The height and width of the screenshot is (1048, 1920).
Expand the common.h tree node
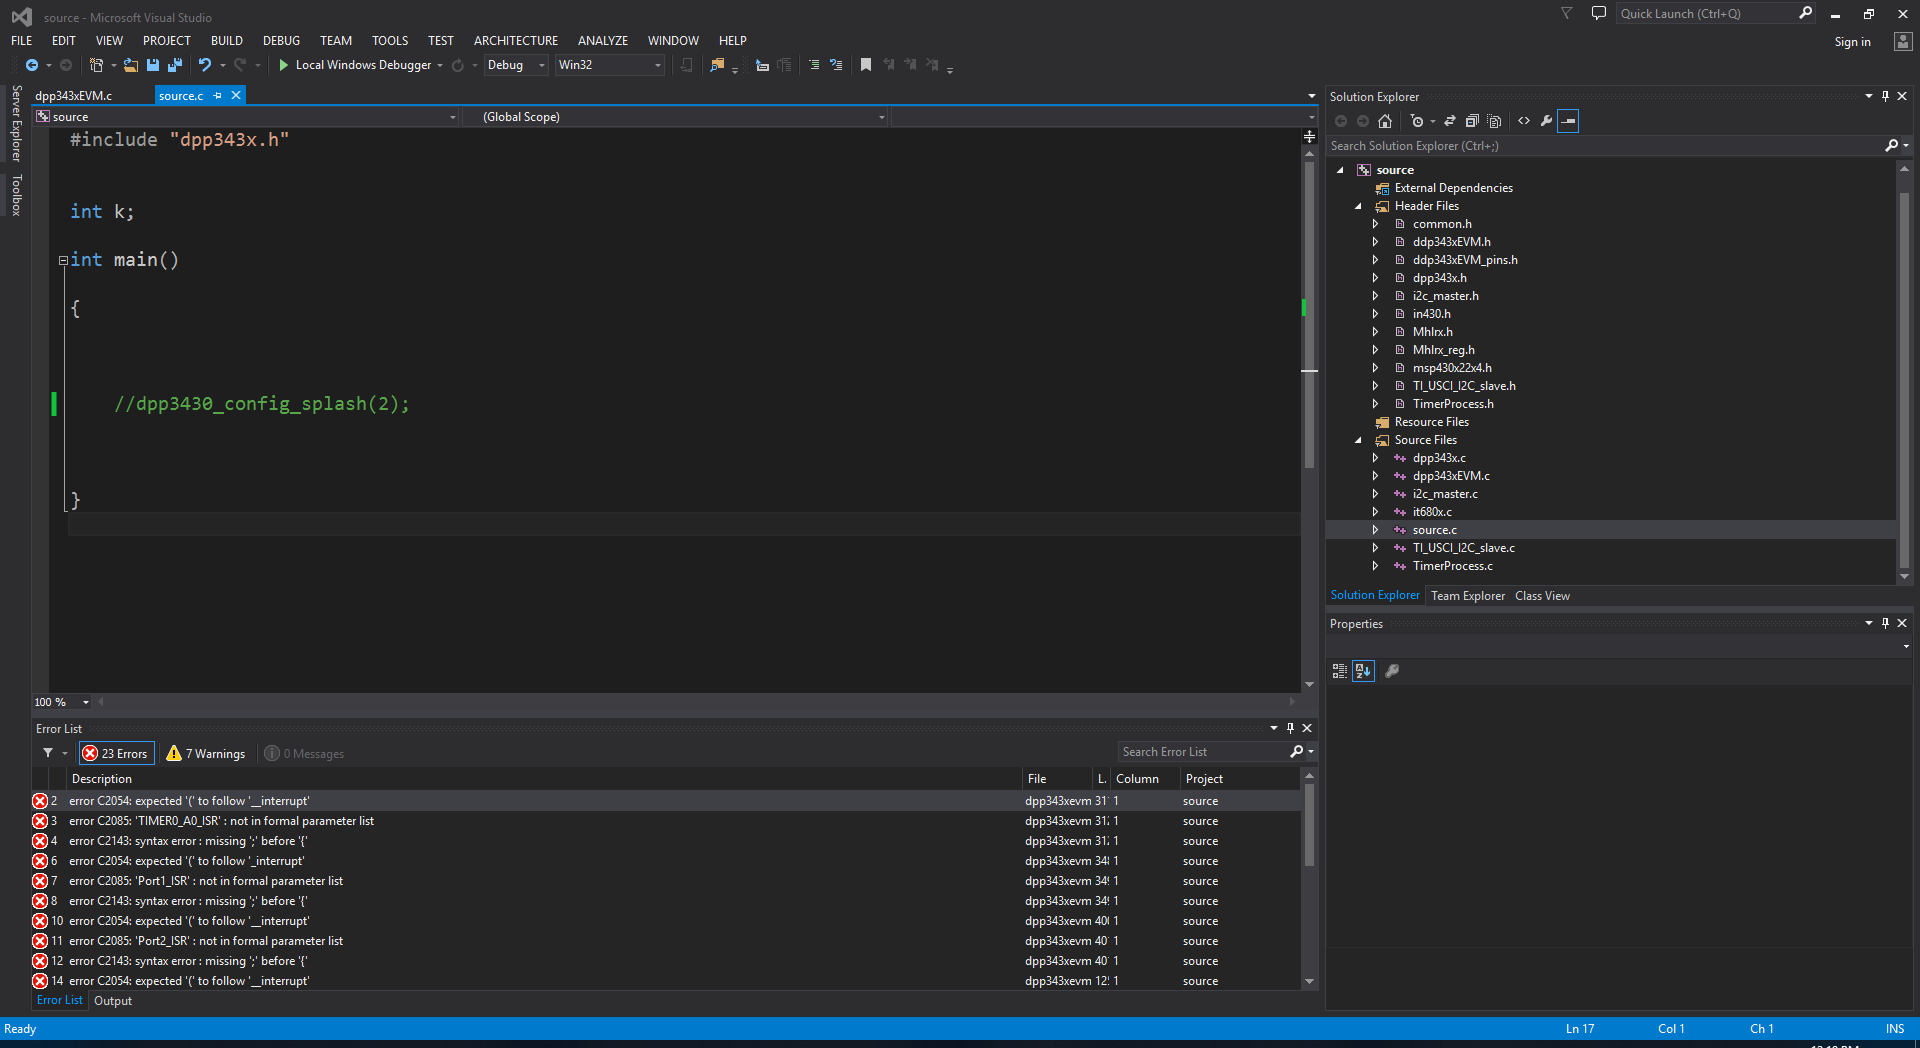(x=1376, y=224)
